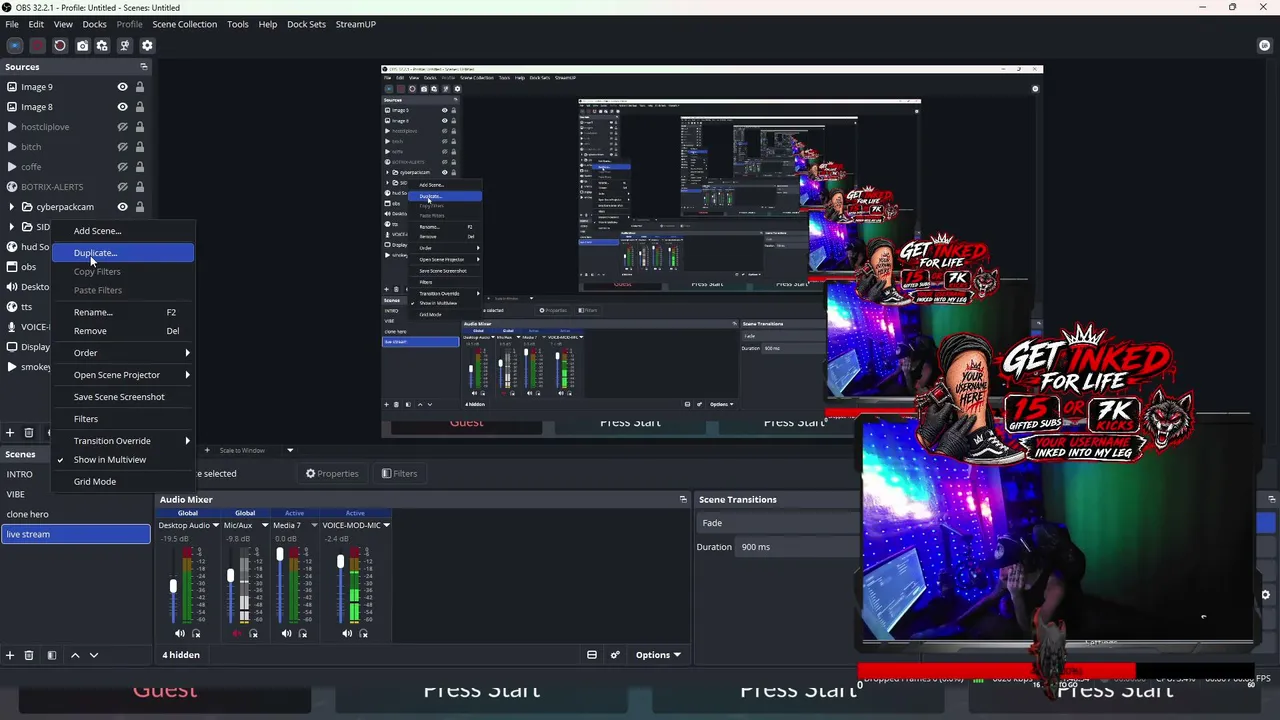This screenshot has width=1280, height=720.
Task: Open the Media 7 dropdown arrow
Action: [x=314, y=525]
